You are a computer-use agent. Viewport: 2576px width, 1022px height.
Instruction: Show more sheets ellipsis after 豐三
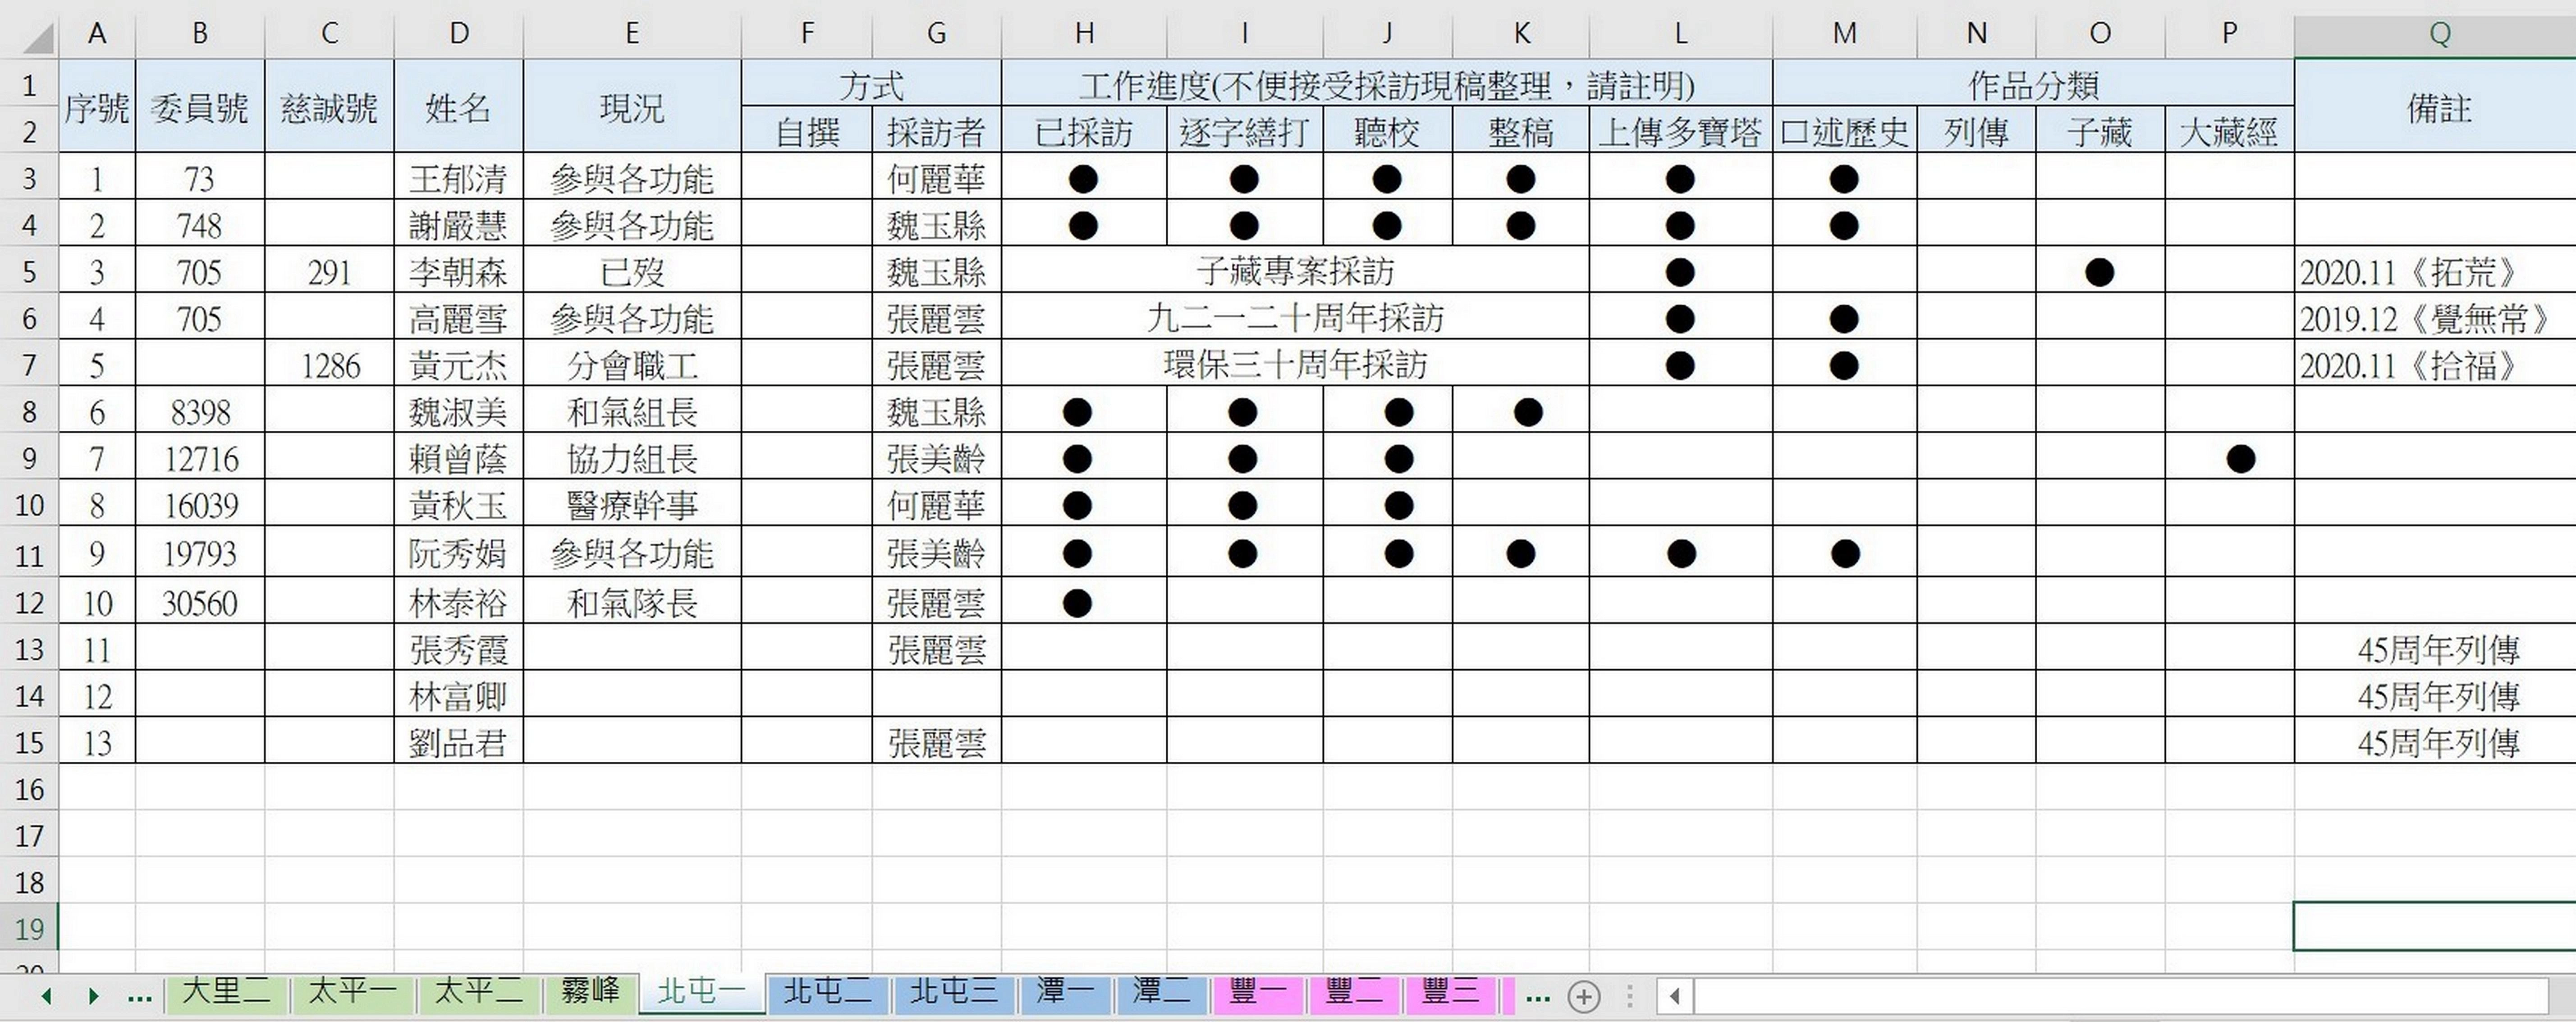coord(1538,997)
